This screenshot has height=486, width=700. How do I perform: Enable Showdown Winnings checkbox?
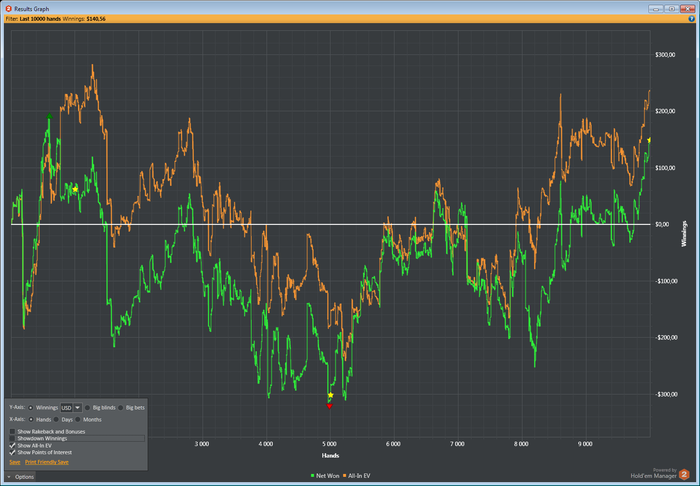[x=12, y=439]
